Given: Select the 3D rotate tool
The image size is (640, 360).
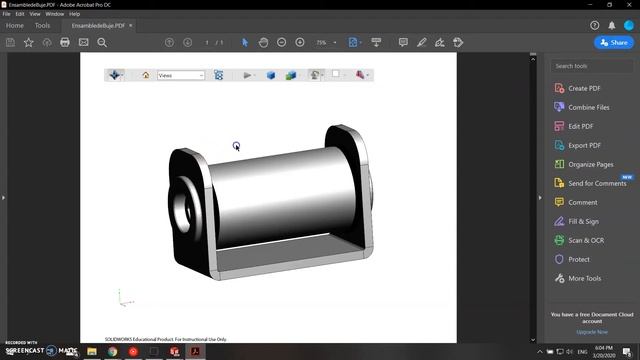Looking at the screenshot, I should pos(115,75).
